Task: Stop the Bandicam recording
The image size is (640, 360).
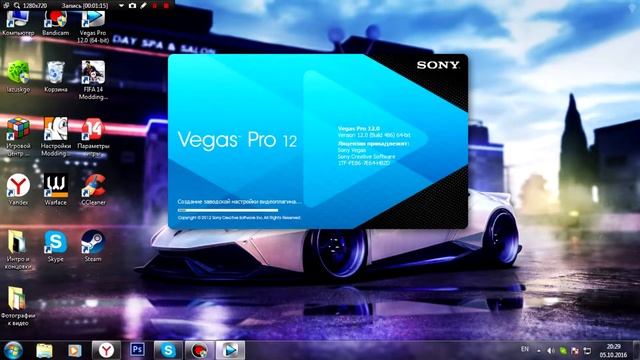Action: pyautogui.click(x=166, y=6)
